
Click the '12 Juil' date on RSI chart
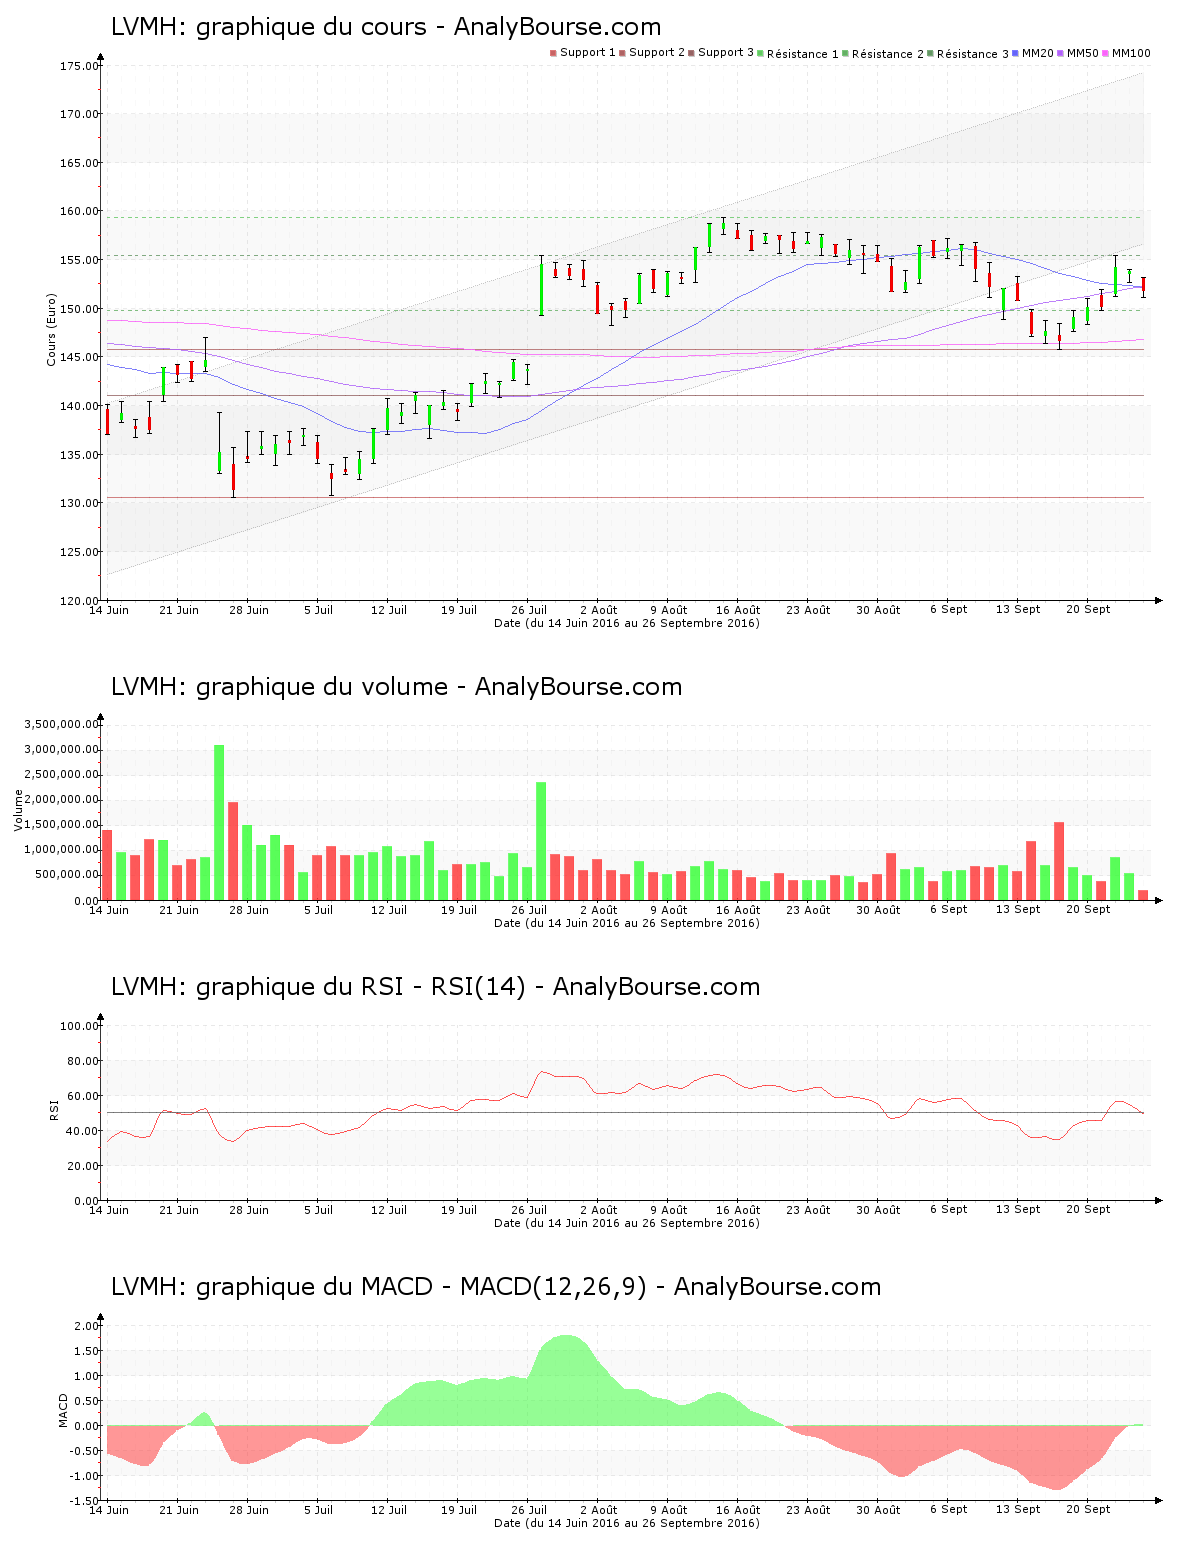(x=388, y=1210)
